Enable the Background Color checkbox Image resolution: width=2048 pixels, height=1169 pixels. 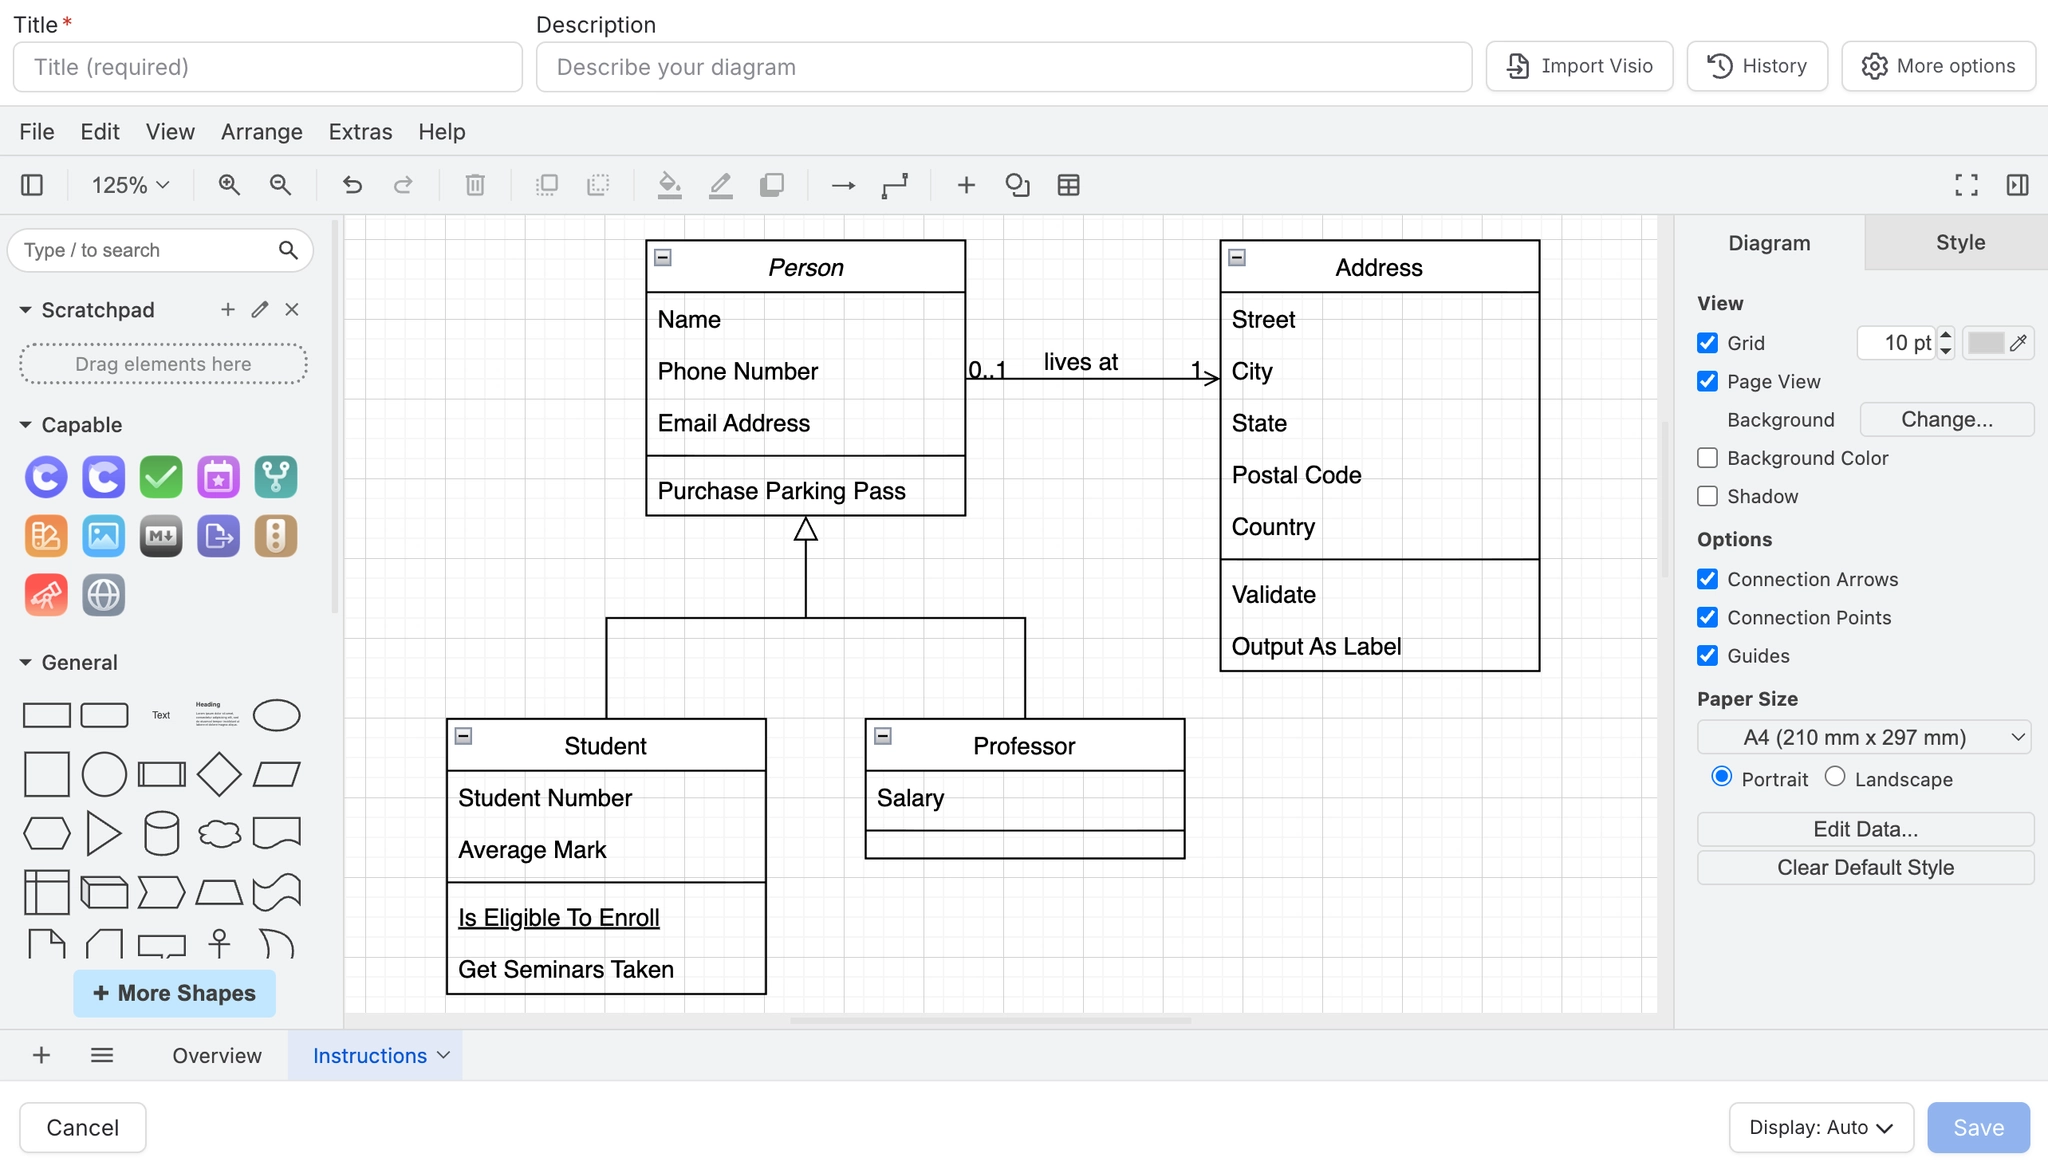(x=1707, y=458)
